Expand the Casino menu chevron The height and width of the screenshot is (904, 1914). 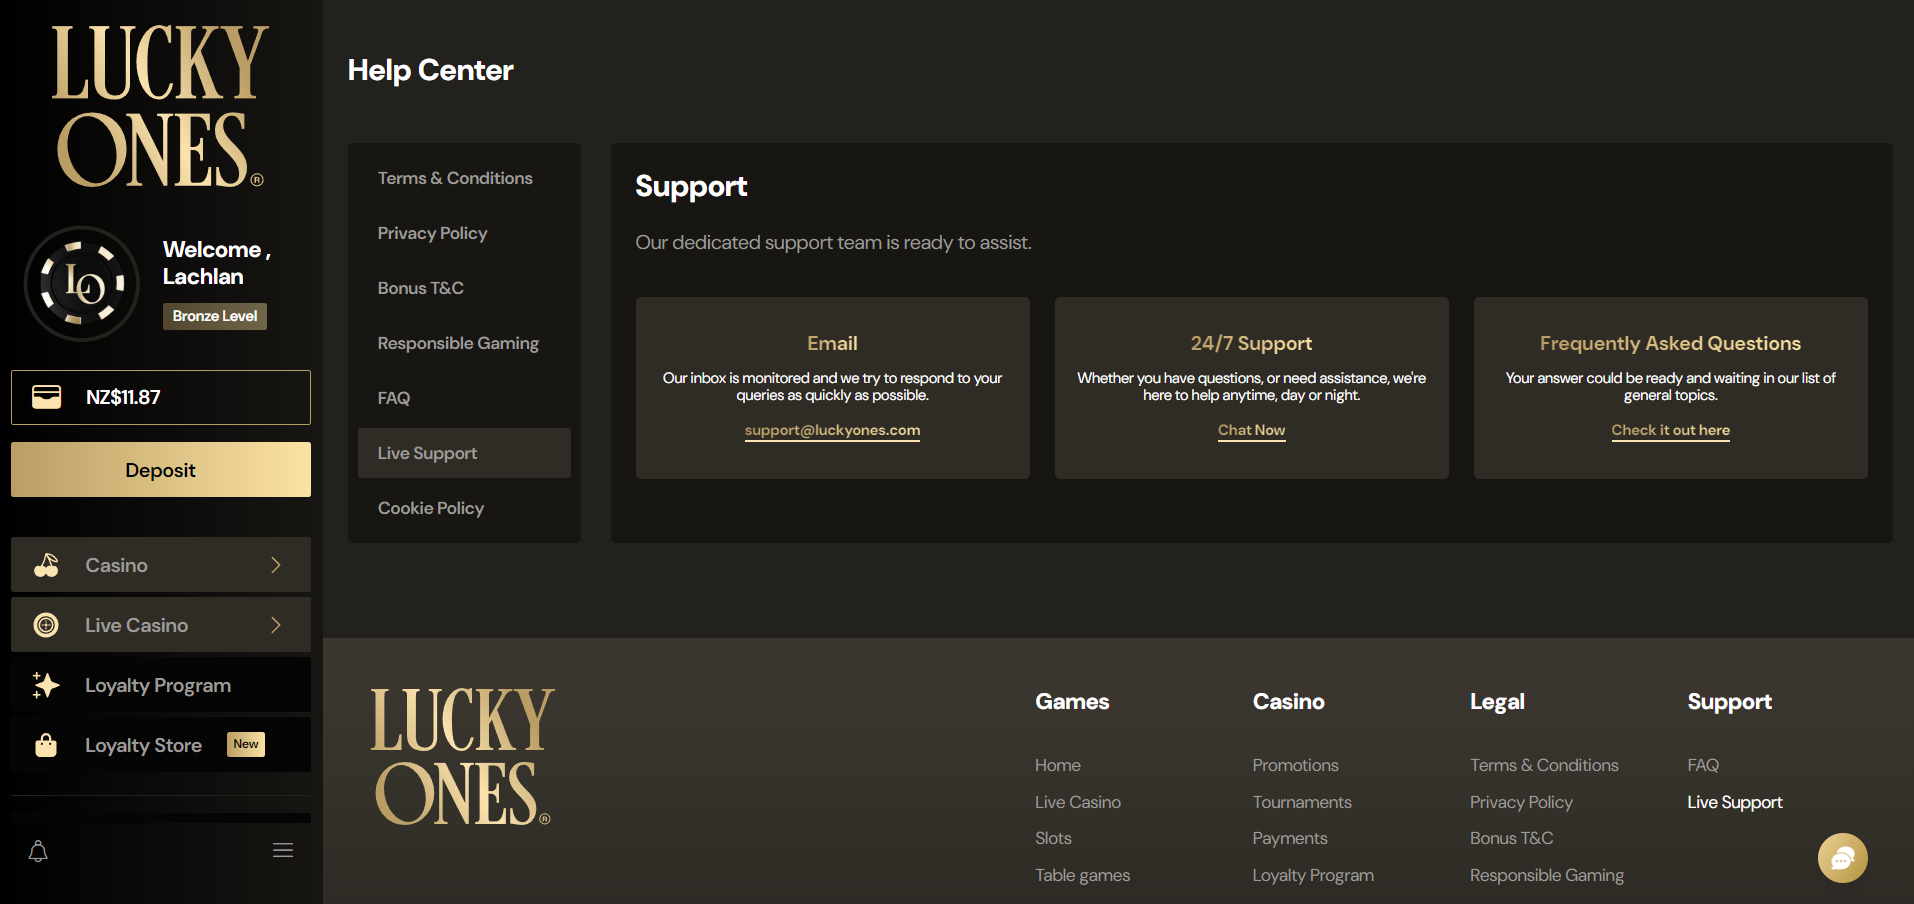coord(276,565)
